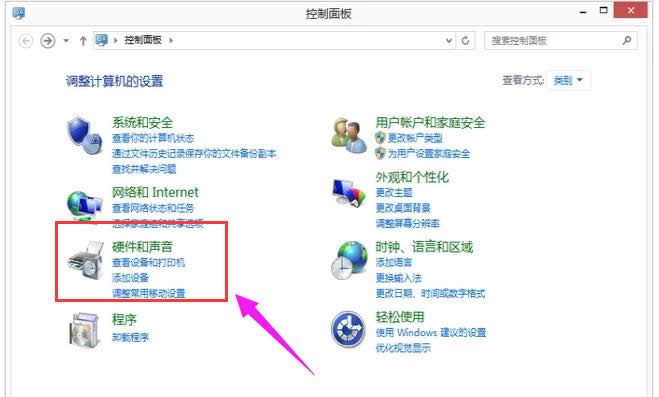Refresh the Control Panel address bar

point(465,41)
